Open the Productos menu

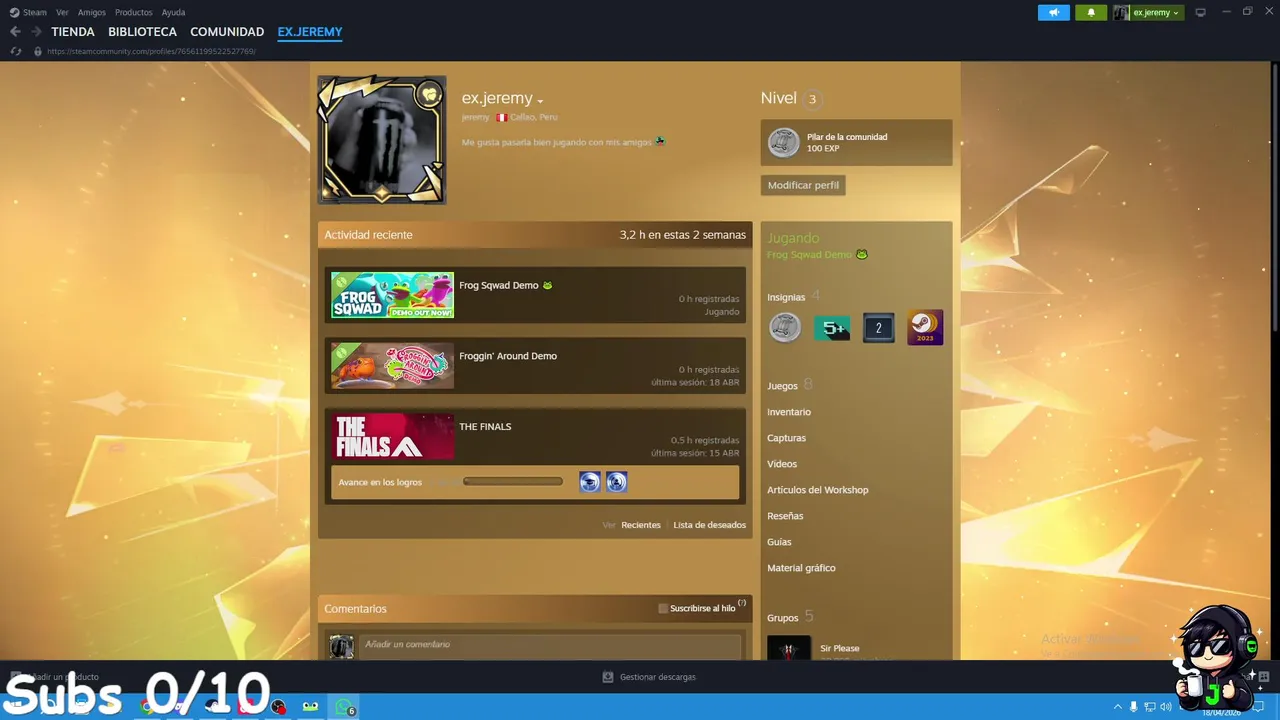[133, 12]
